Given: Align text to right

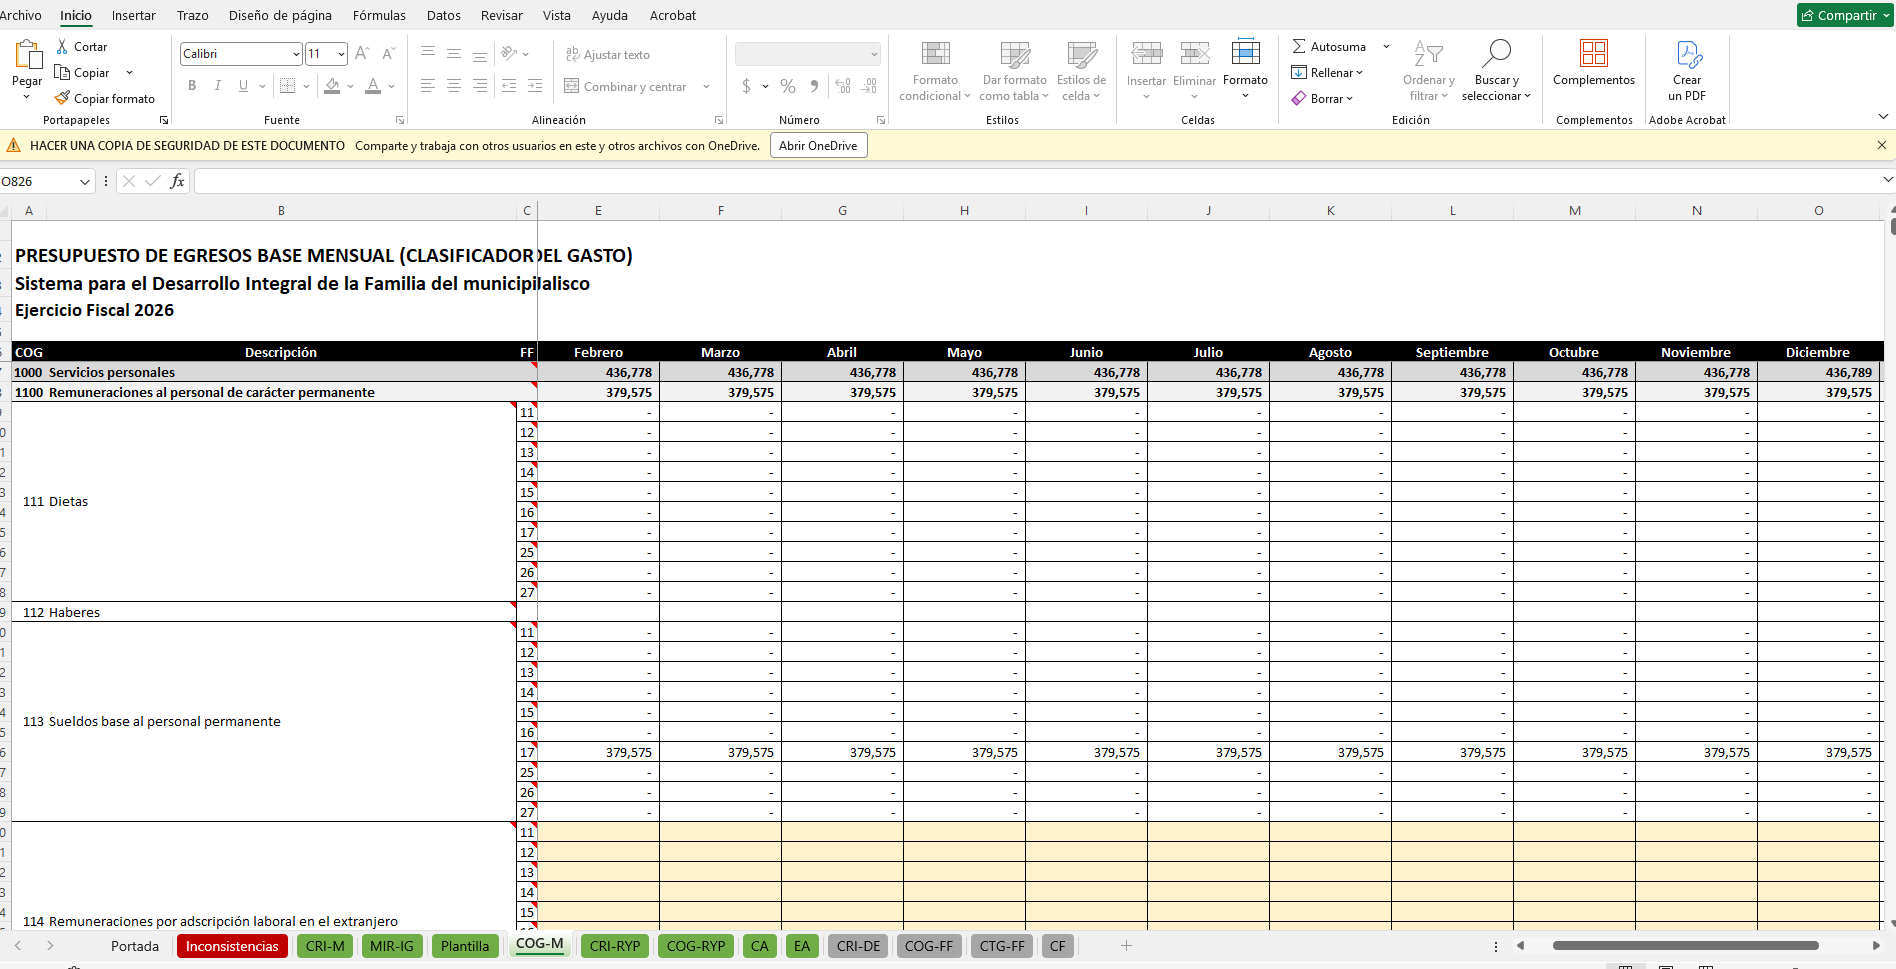Looking at the screenshot, I should (x=480, y=86).
